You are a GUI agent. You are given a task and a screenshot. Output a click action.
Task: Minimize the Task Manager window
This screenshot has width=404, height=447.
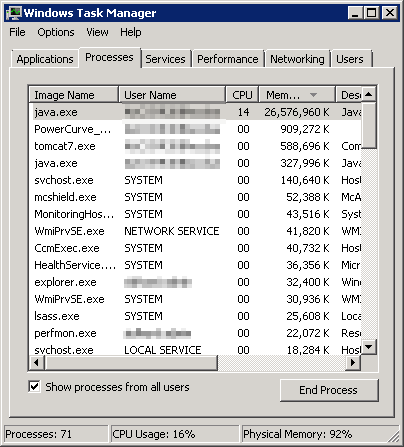point(355,13)
